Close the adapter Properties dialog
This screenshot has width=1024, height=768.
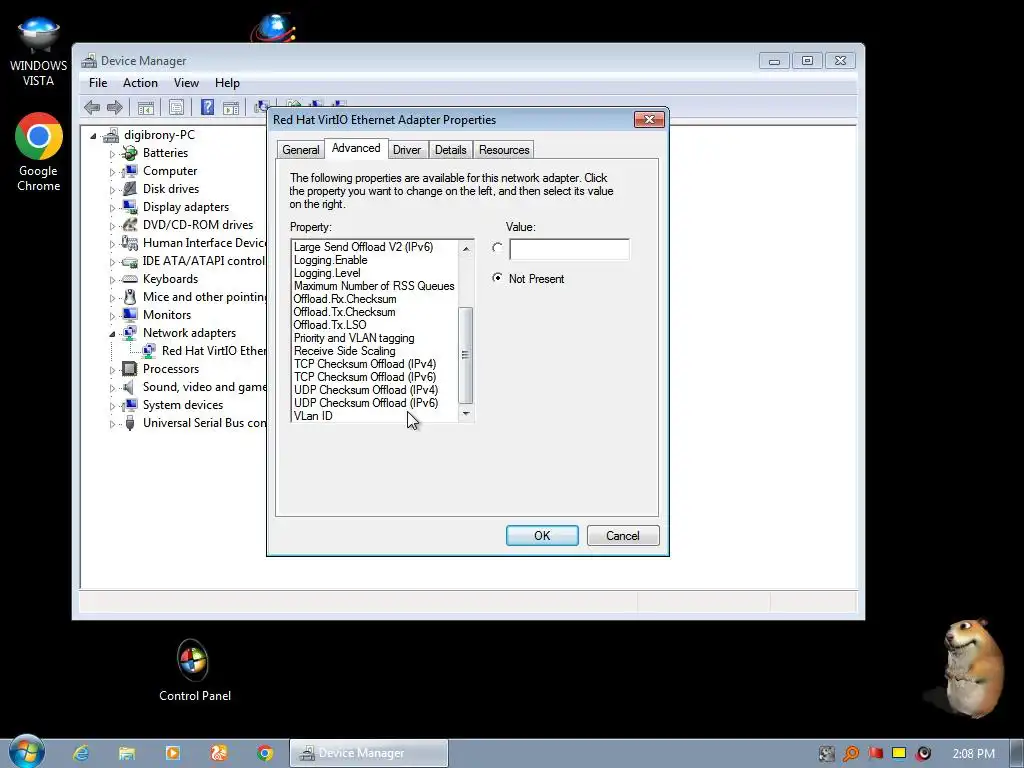pyautogui.click(x=649, y=120)
